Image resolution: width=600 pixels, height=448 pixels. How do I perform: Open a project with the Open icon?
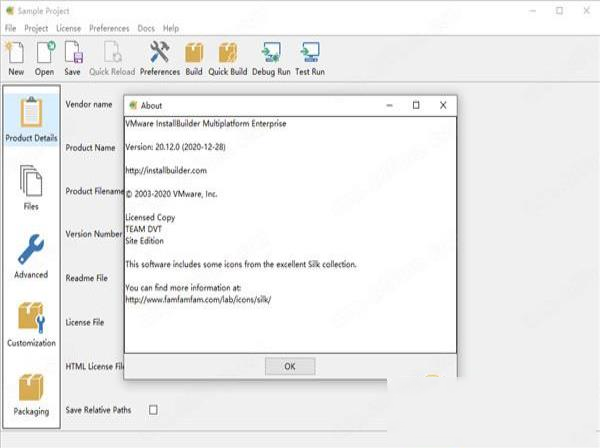45,56
